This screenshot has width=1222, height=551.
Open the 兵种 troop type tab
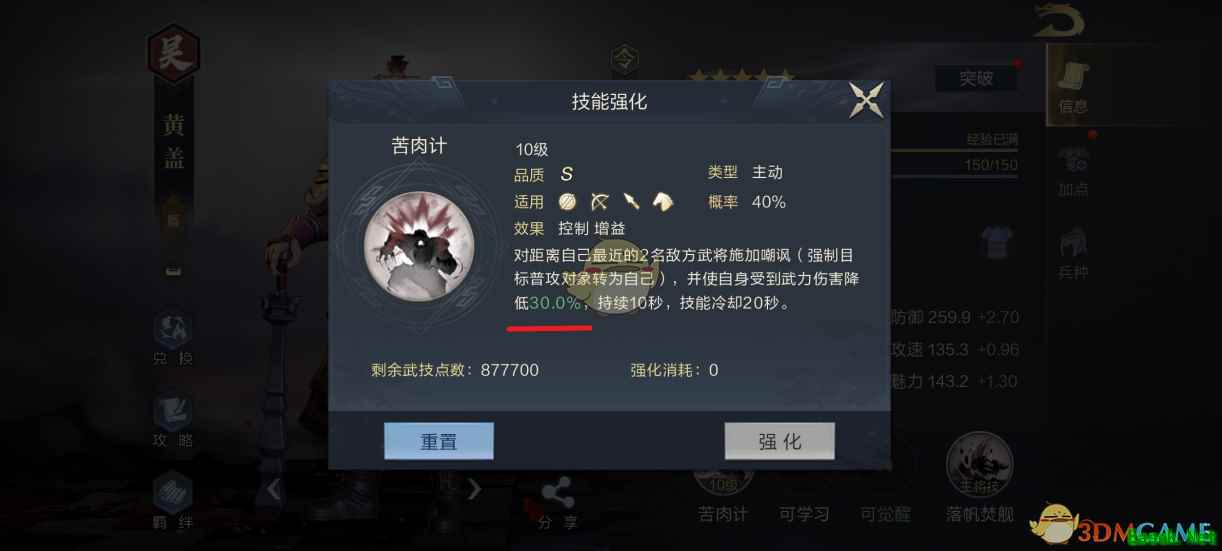point(1073,253)
